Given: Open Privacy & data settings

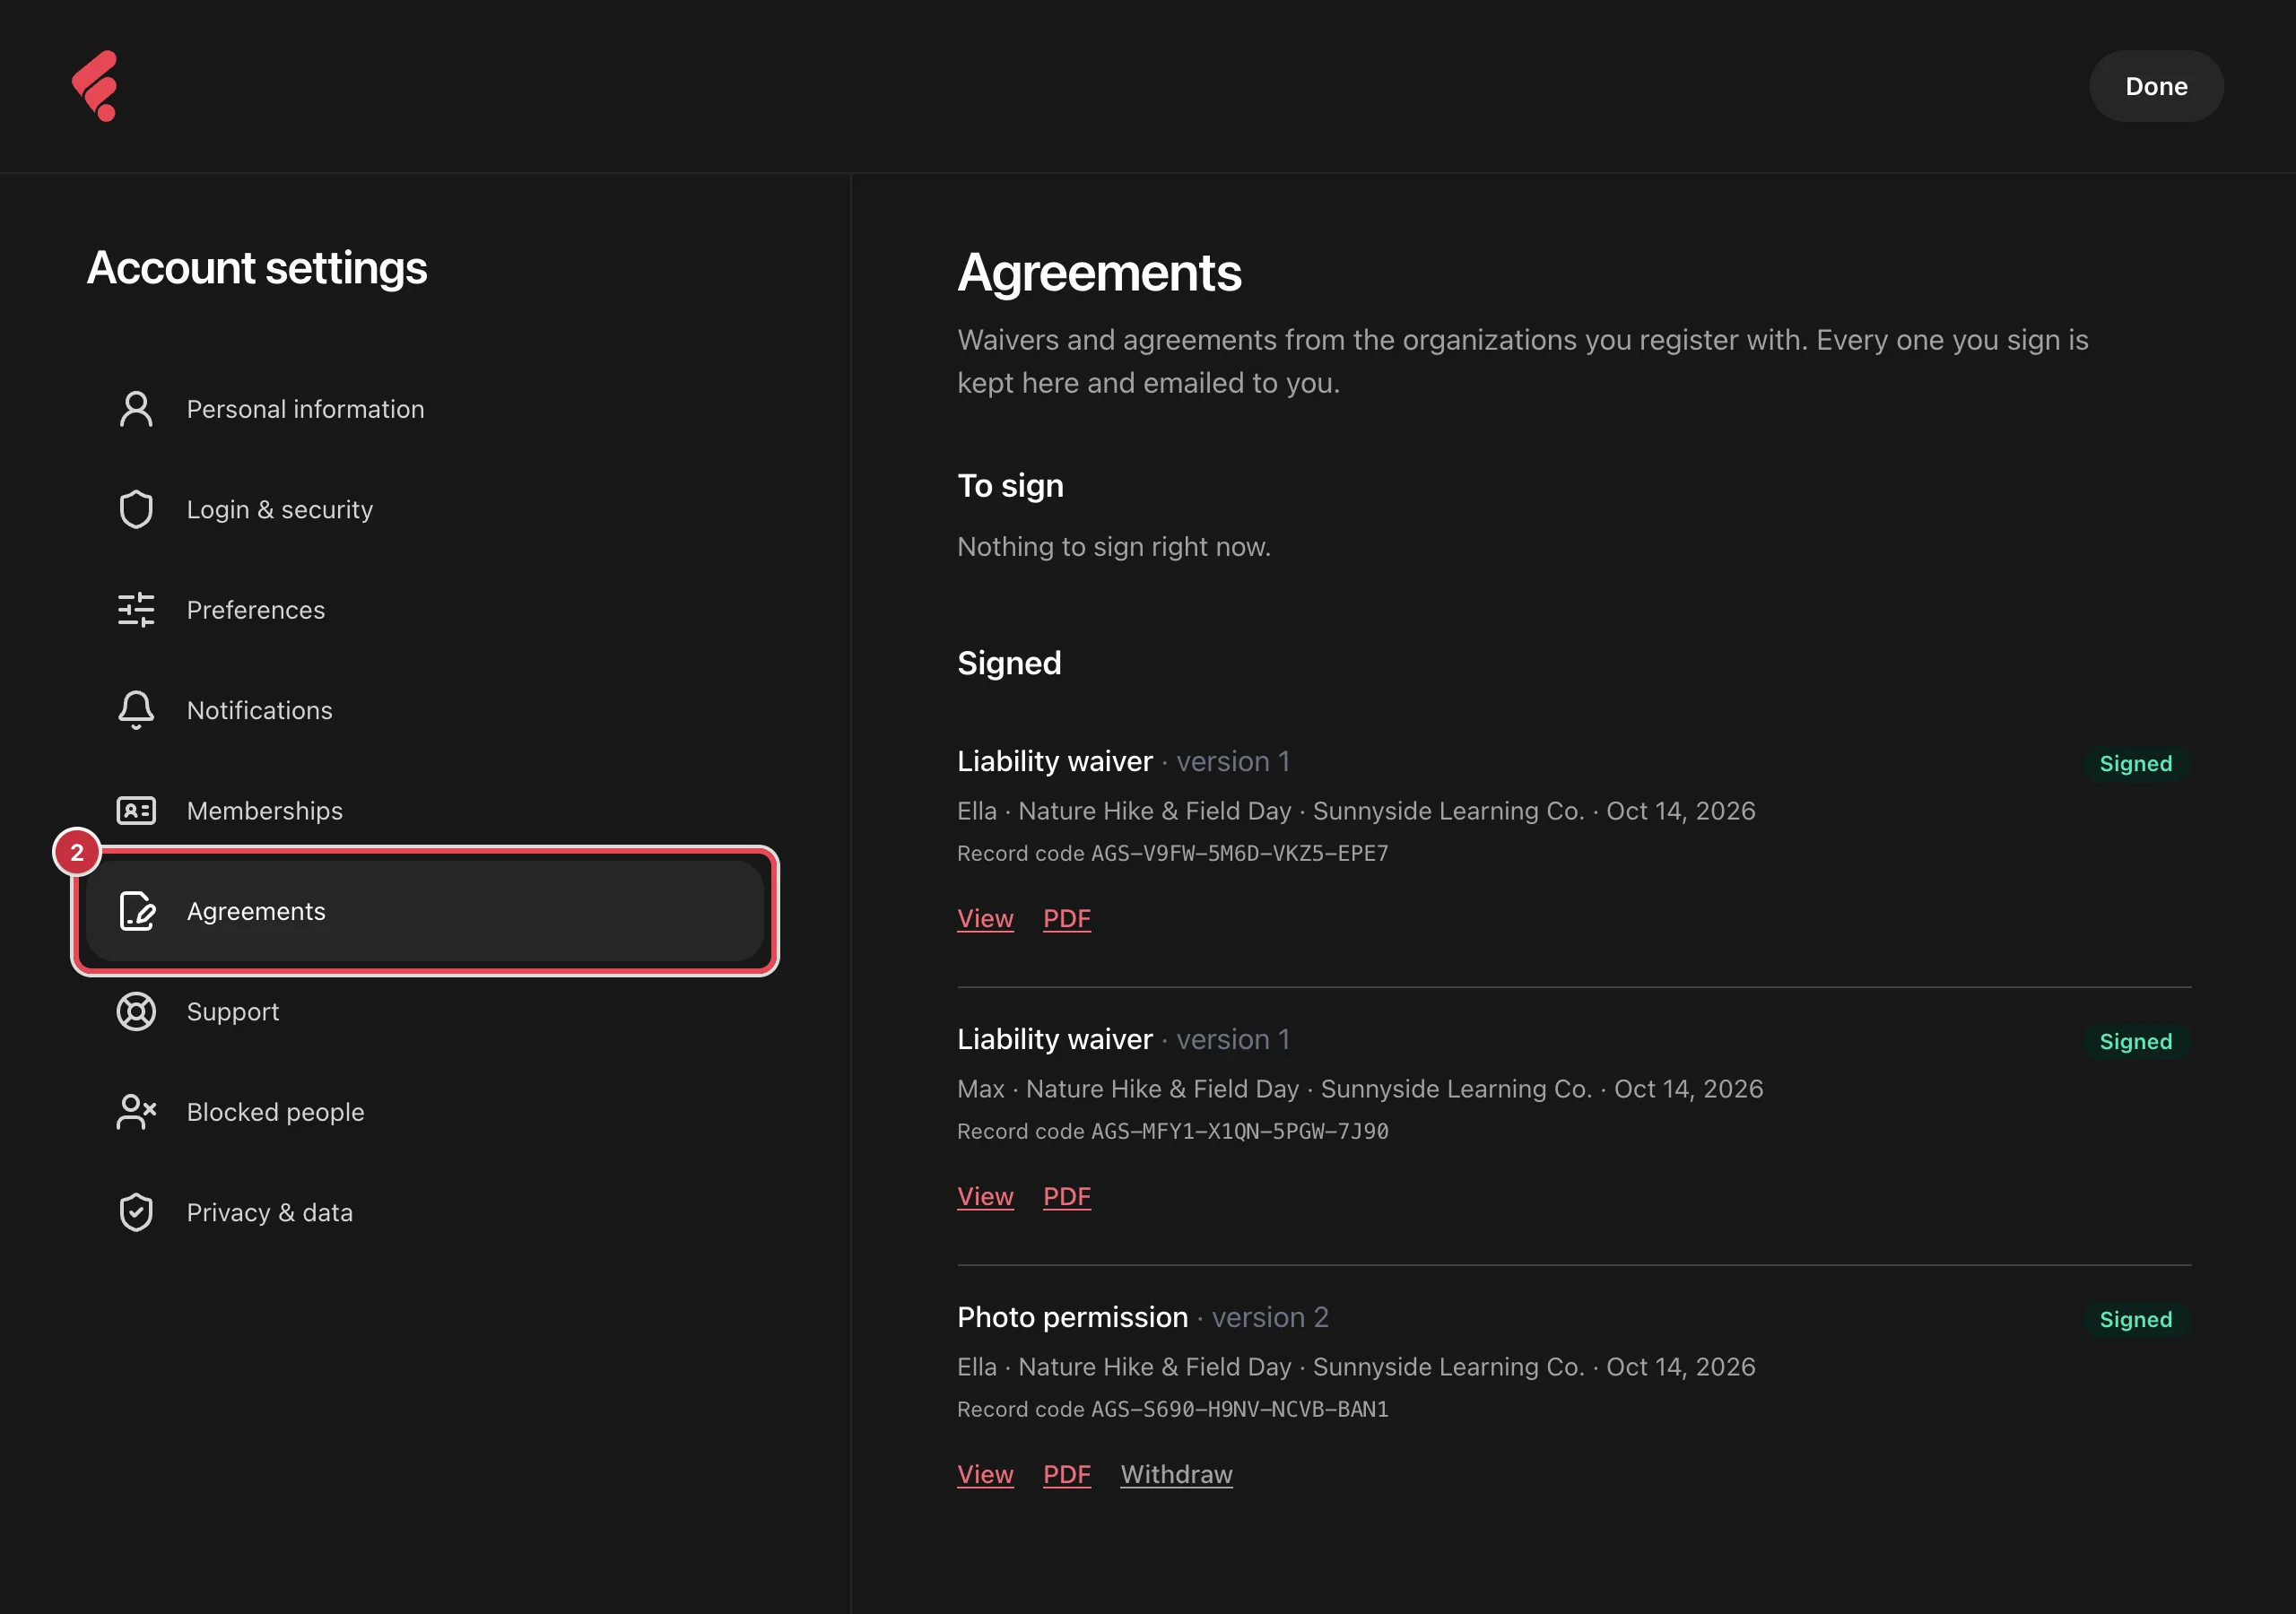Looking at the screenshot, I should point(425,1212).
